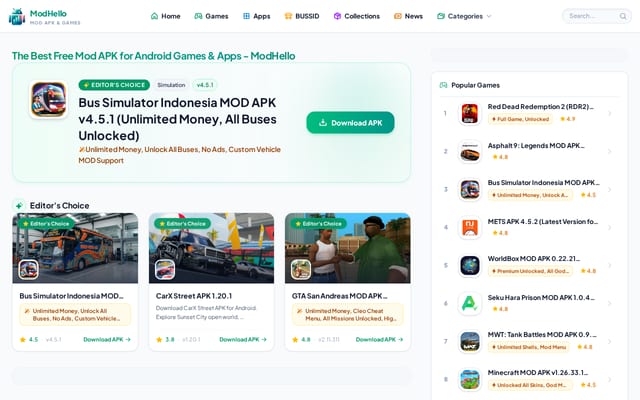Viewport: 640px width, 400px height.
Task: Open the featured Bus Simulator Indonesia app icon
Action: tap(49, 100)
